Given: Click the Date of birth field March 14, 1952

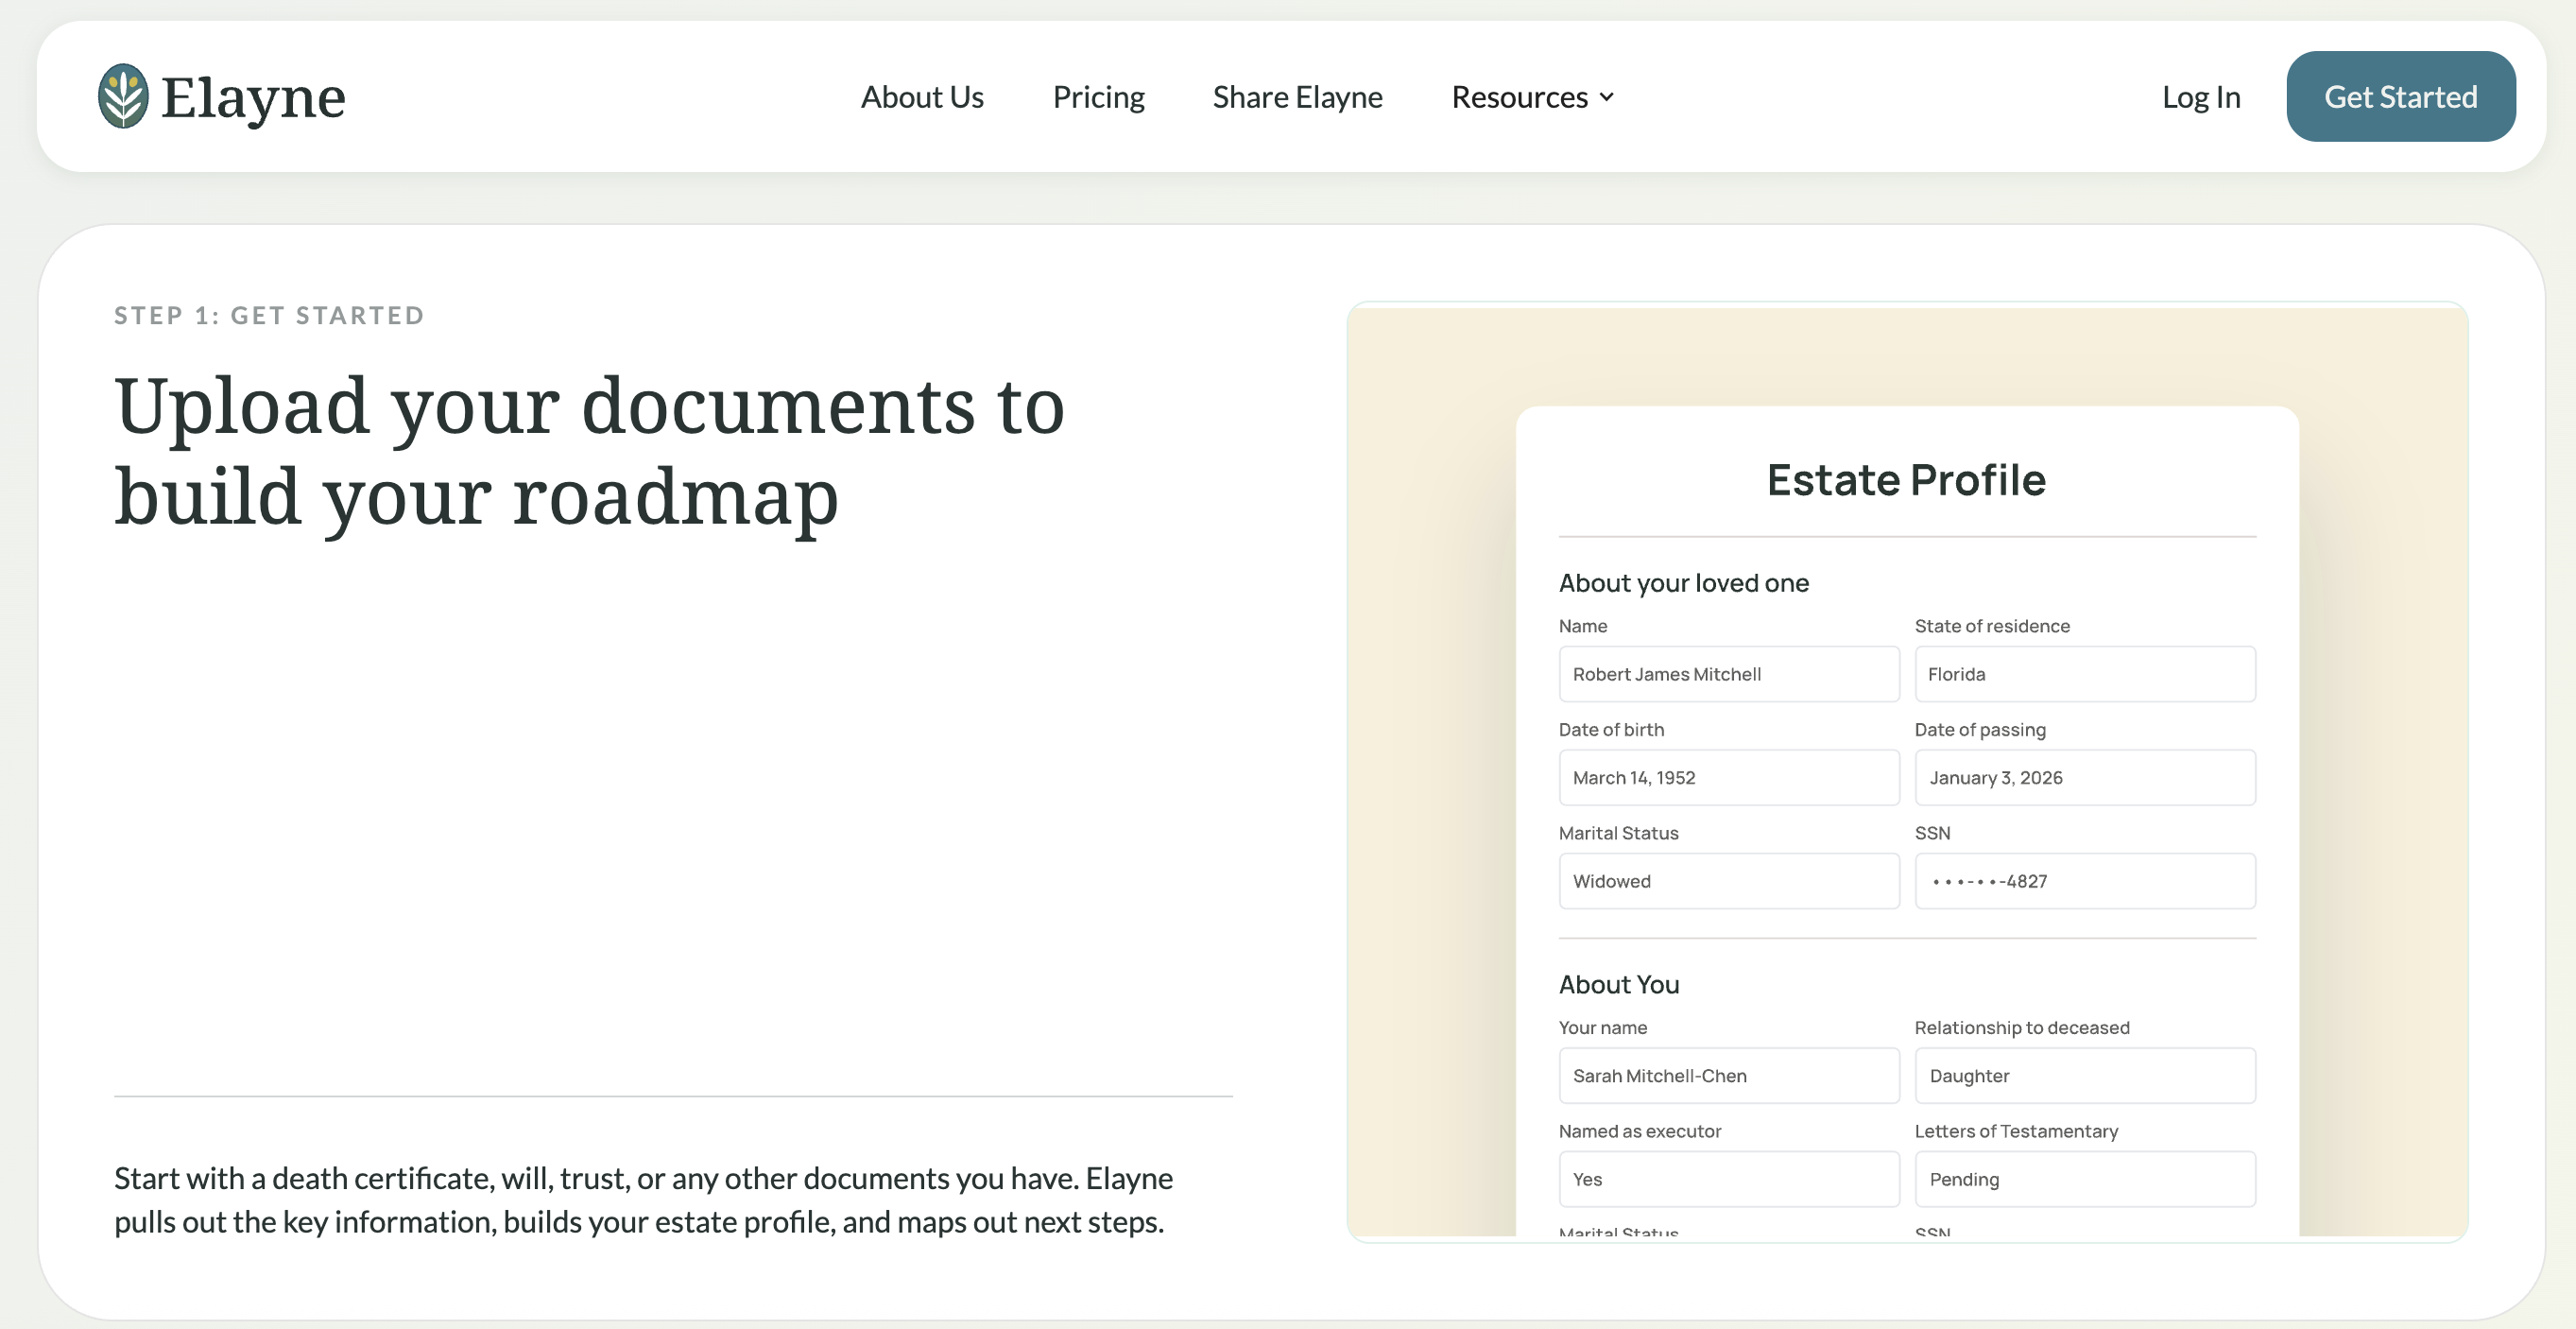Looking at the screenshot, I should [1729, 777].
